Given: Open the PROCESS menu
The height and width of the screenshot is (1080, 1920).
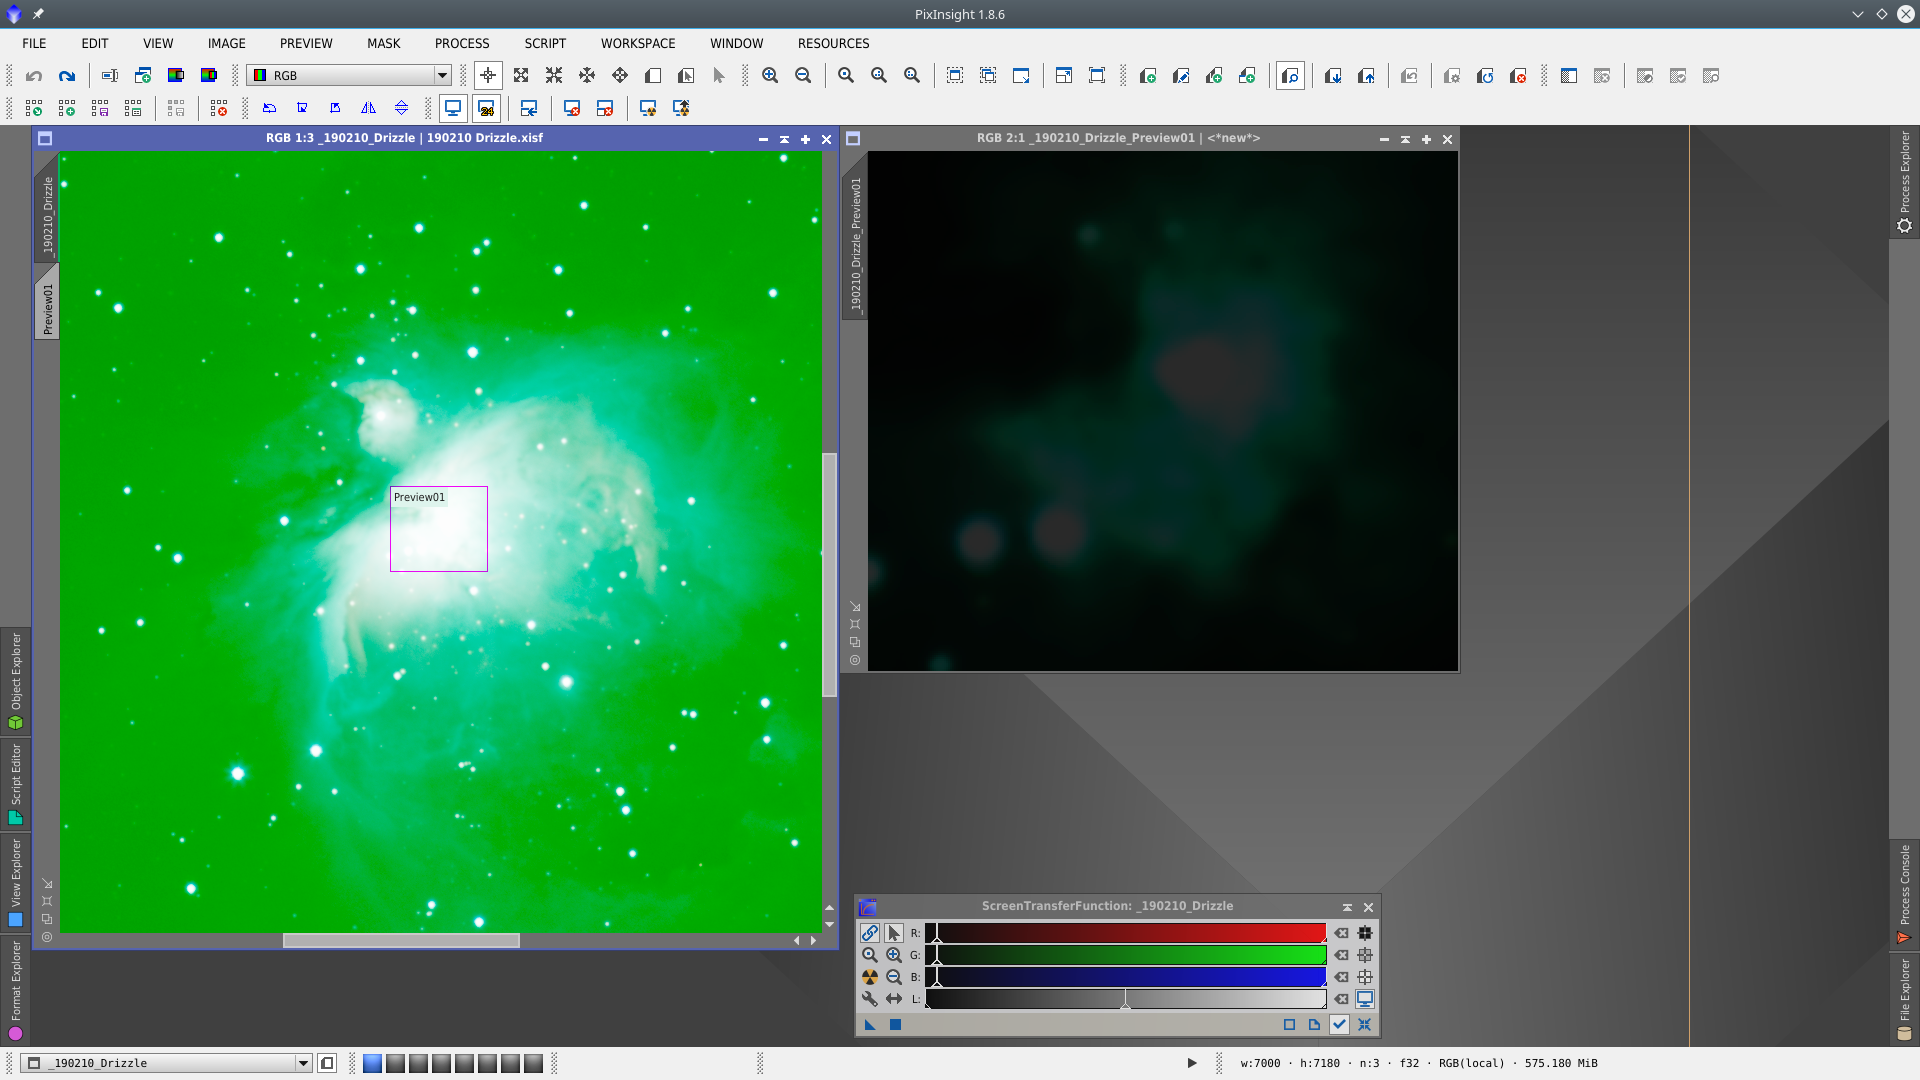Looking at the screenshot, I should point(461,43).
